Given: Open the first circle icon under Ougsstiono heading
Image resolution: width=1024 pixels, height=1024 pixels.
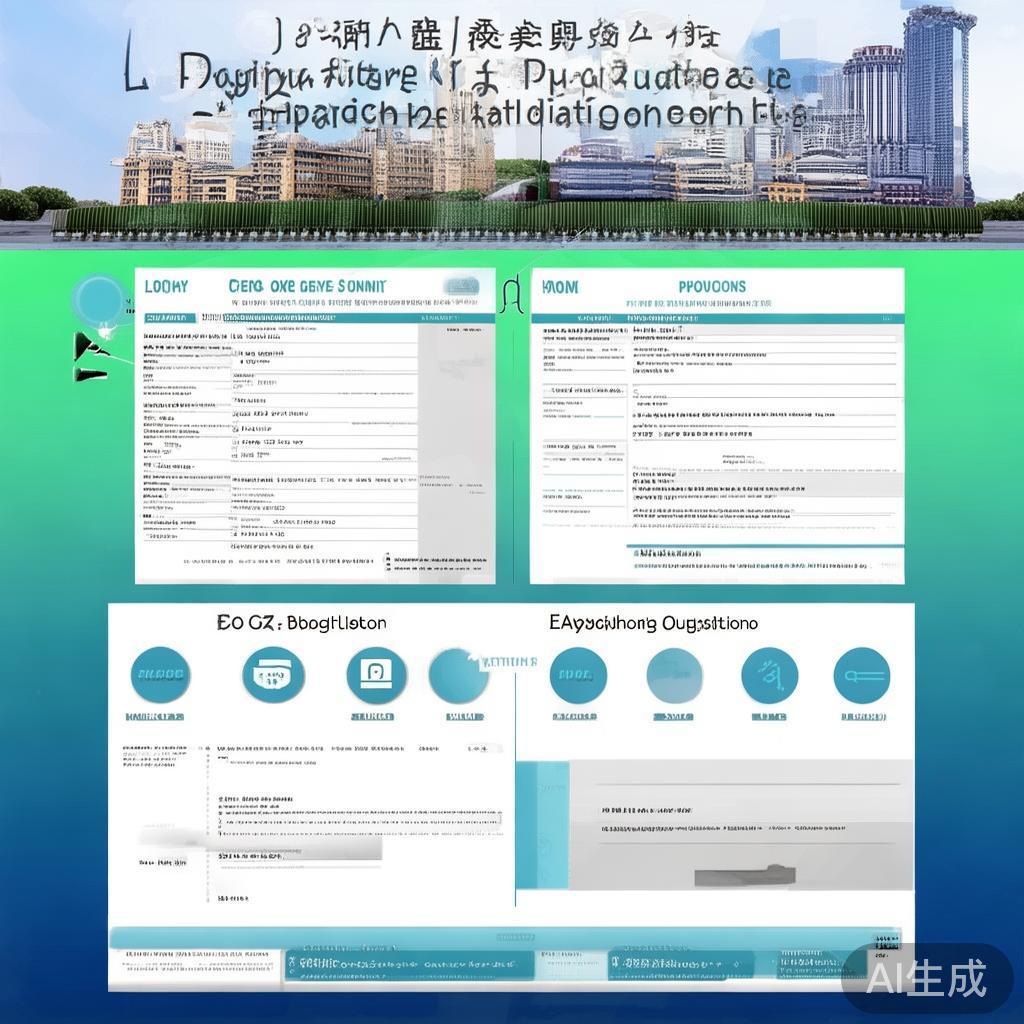Looking at the screenshot, I should tap(578, 675).
